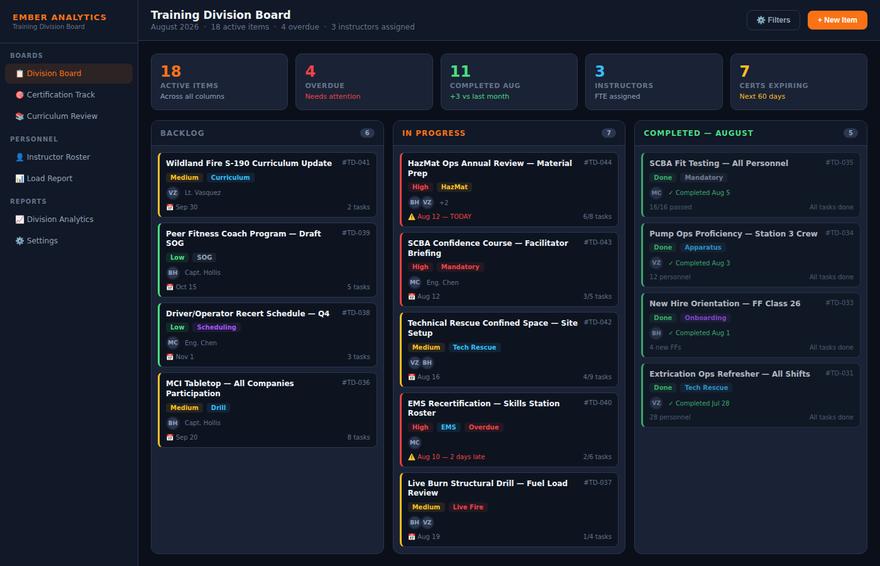Select the Instructors stat card
Screen dimensions: 880x566
click(x=653, y=82)
